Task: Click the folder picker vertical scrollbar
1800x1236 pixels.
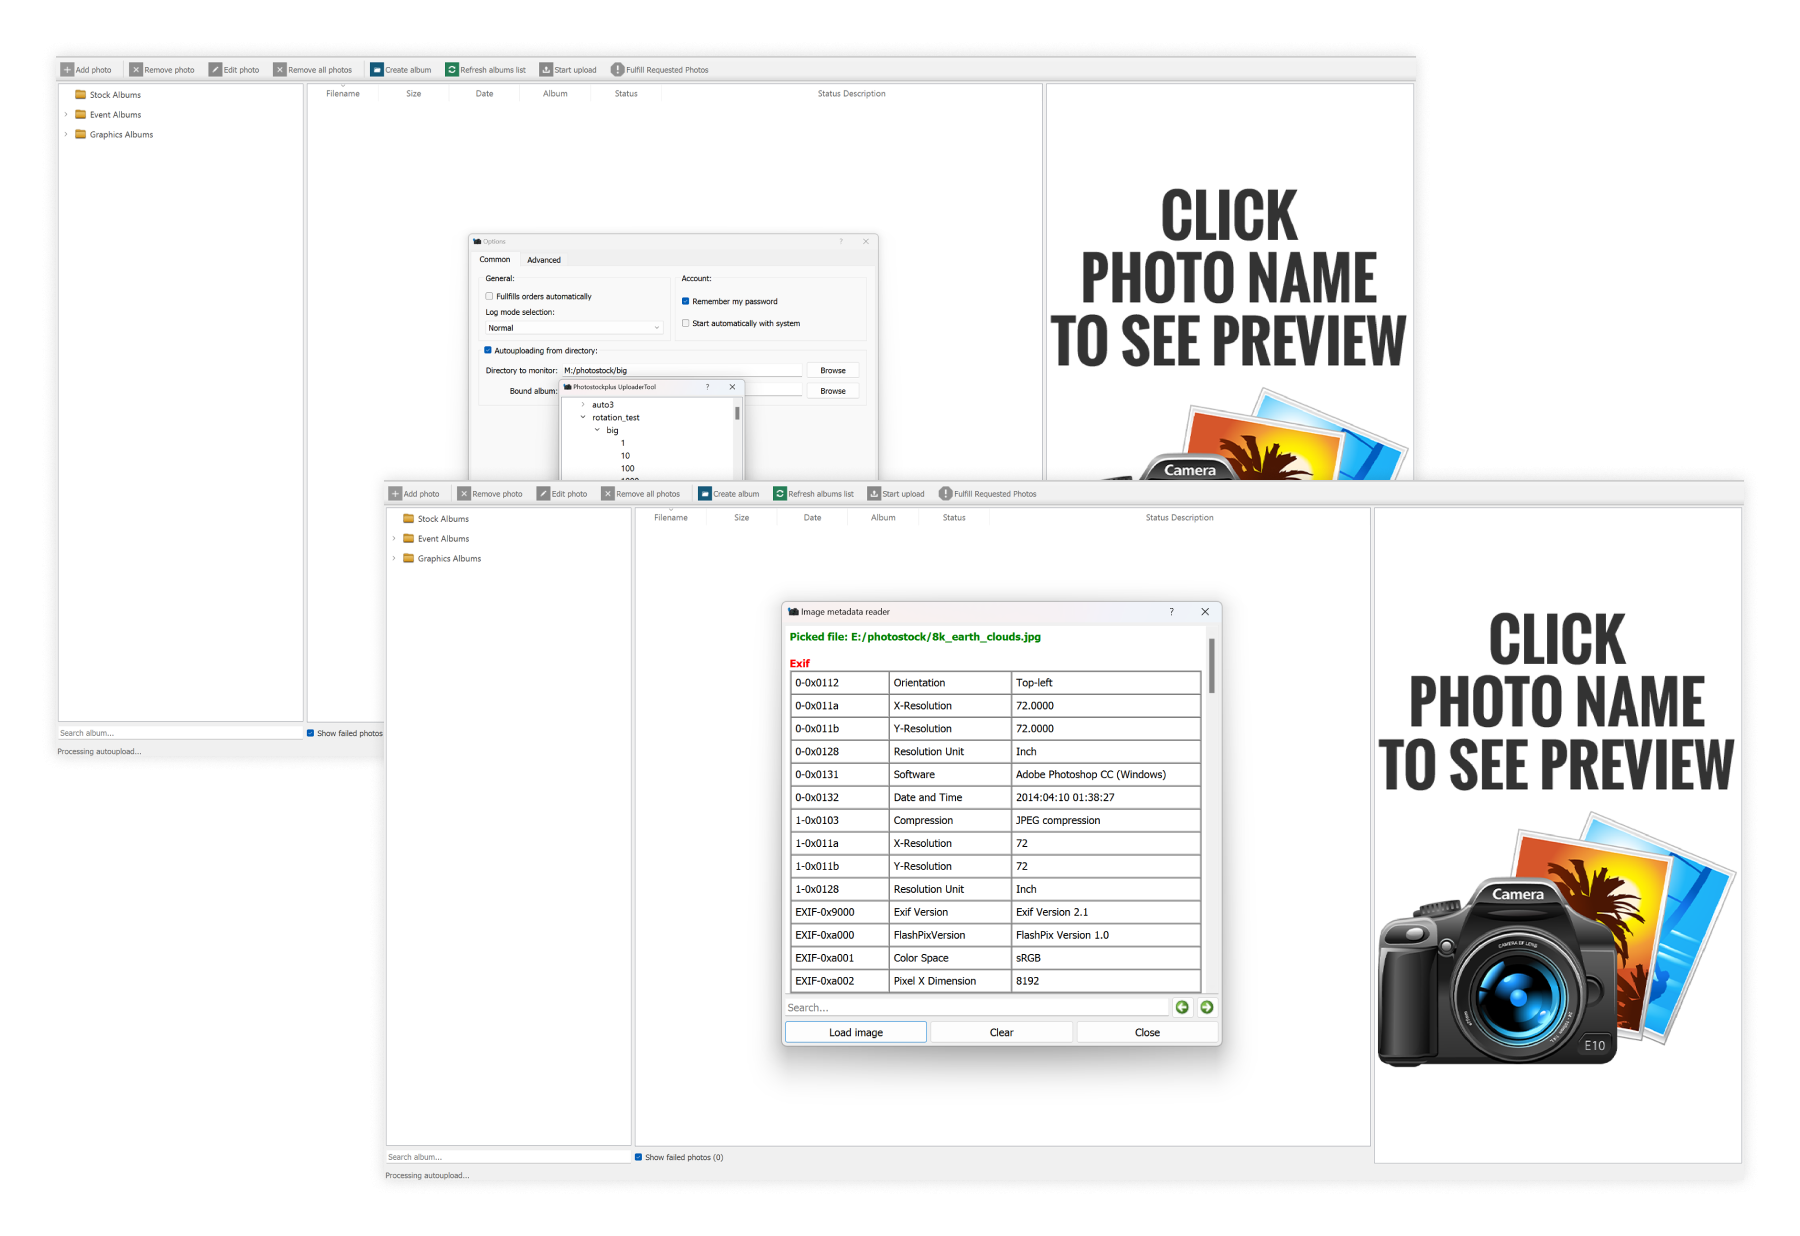Action: tap(737, 412)
